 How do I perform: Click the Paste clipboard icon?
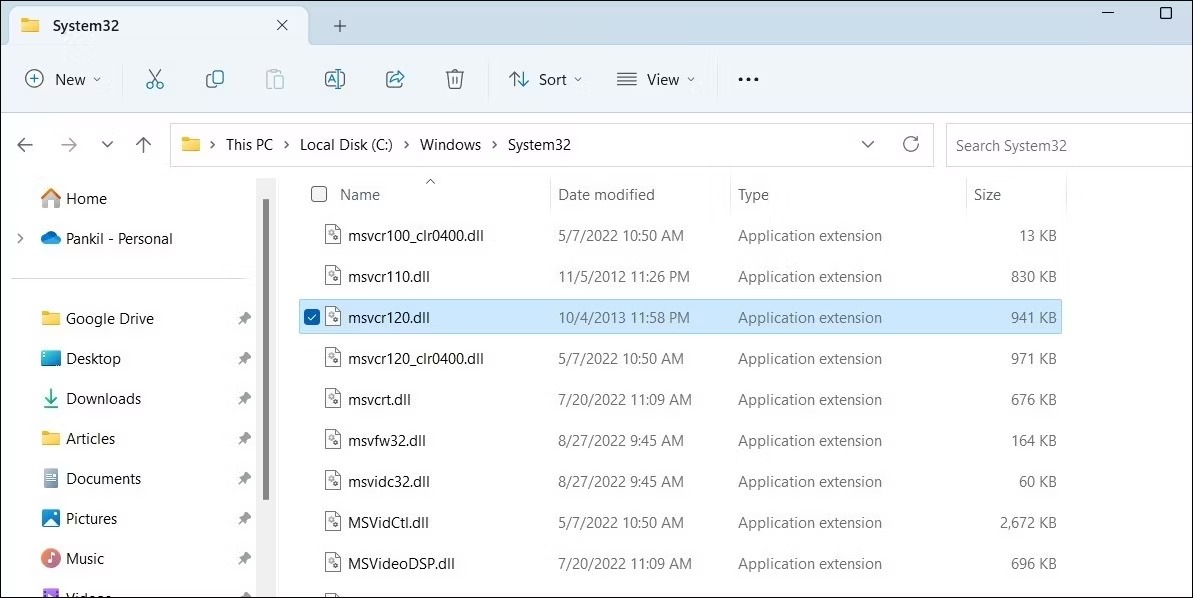pos(275,79)
